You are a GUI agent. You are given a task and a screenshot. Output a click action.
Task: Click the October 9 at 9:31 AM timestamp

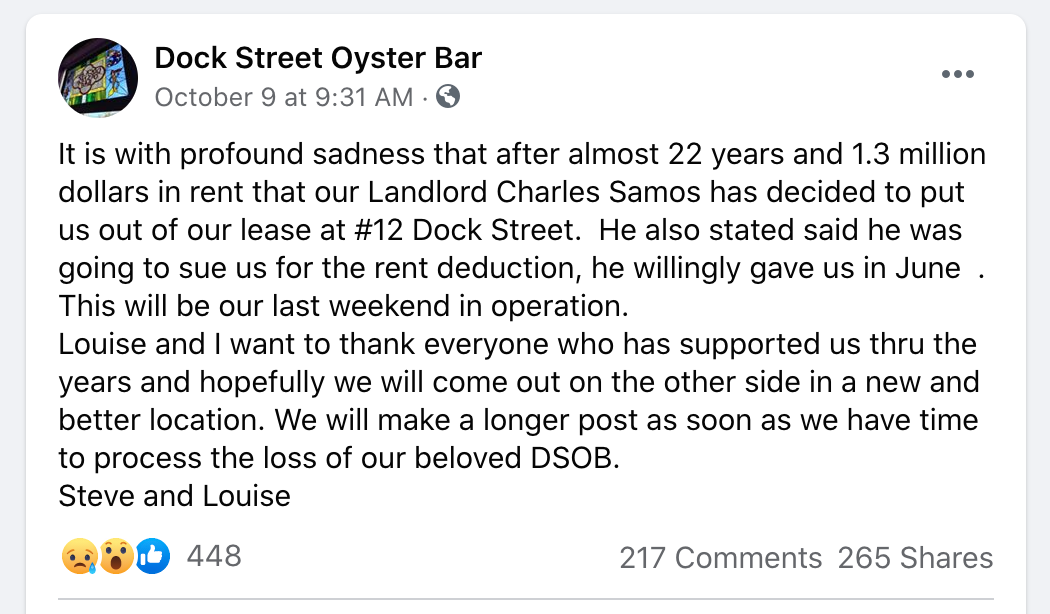pyautogui.click(x=284, y=97)
